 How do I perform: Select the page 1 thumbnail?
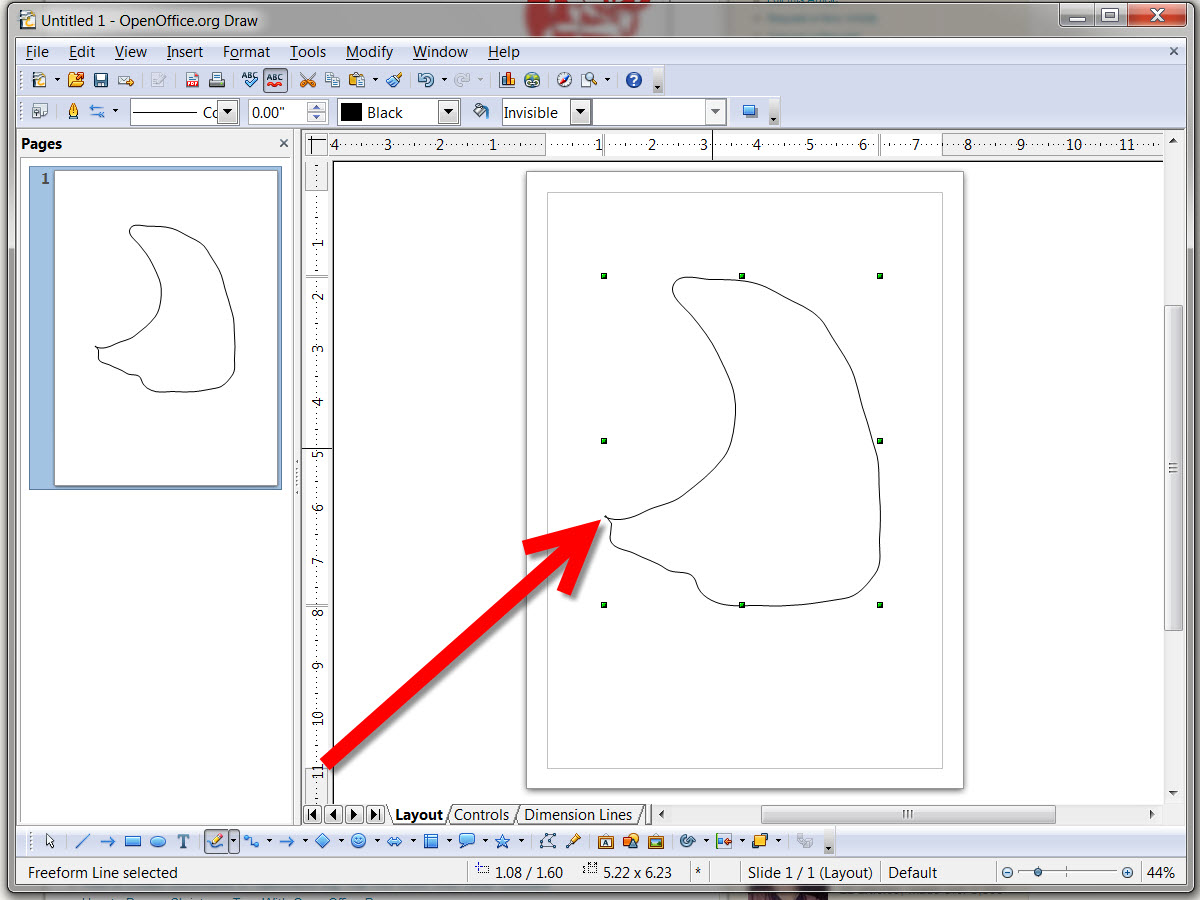(165, 330)
